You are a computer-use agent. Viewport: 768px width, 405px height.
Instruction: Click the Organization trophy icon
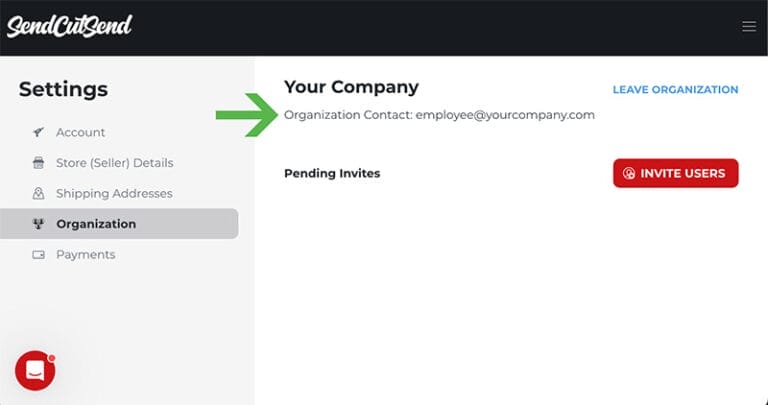click(x=39, y=224)
